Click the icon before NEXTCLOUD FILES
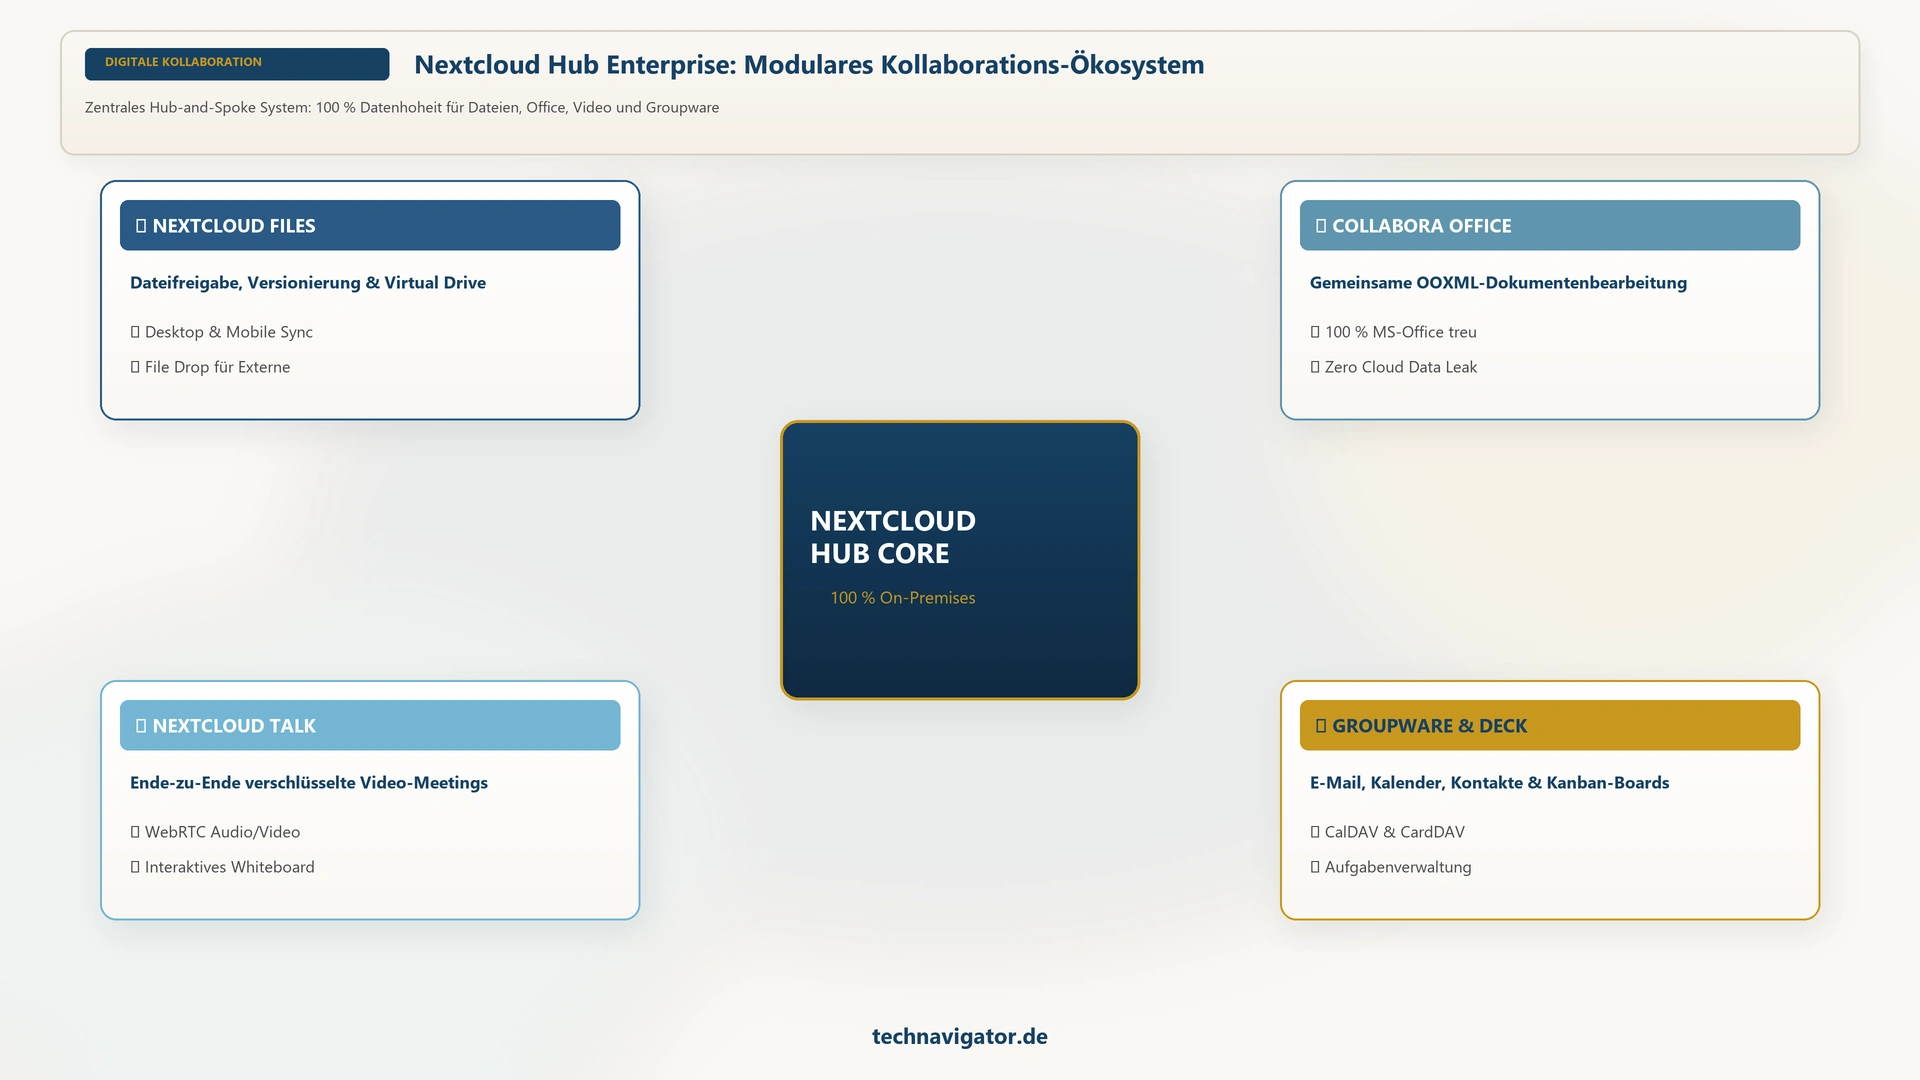This screenshot has height=1080, width=1920. (141, 226)
